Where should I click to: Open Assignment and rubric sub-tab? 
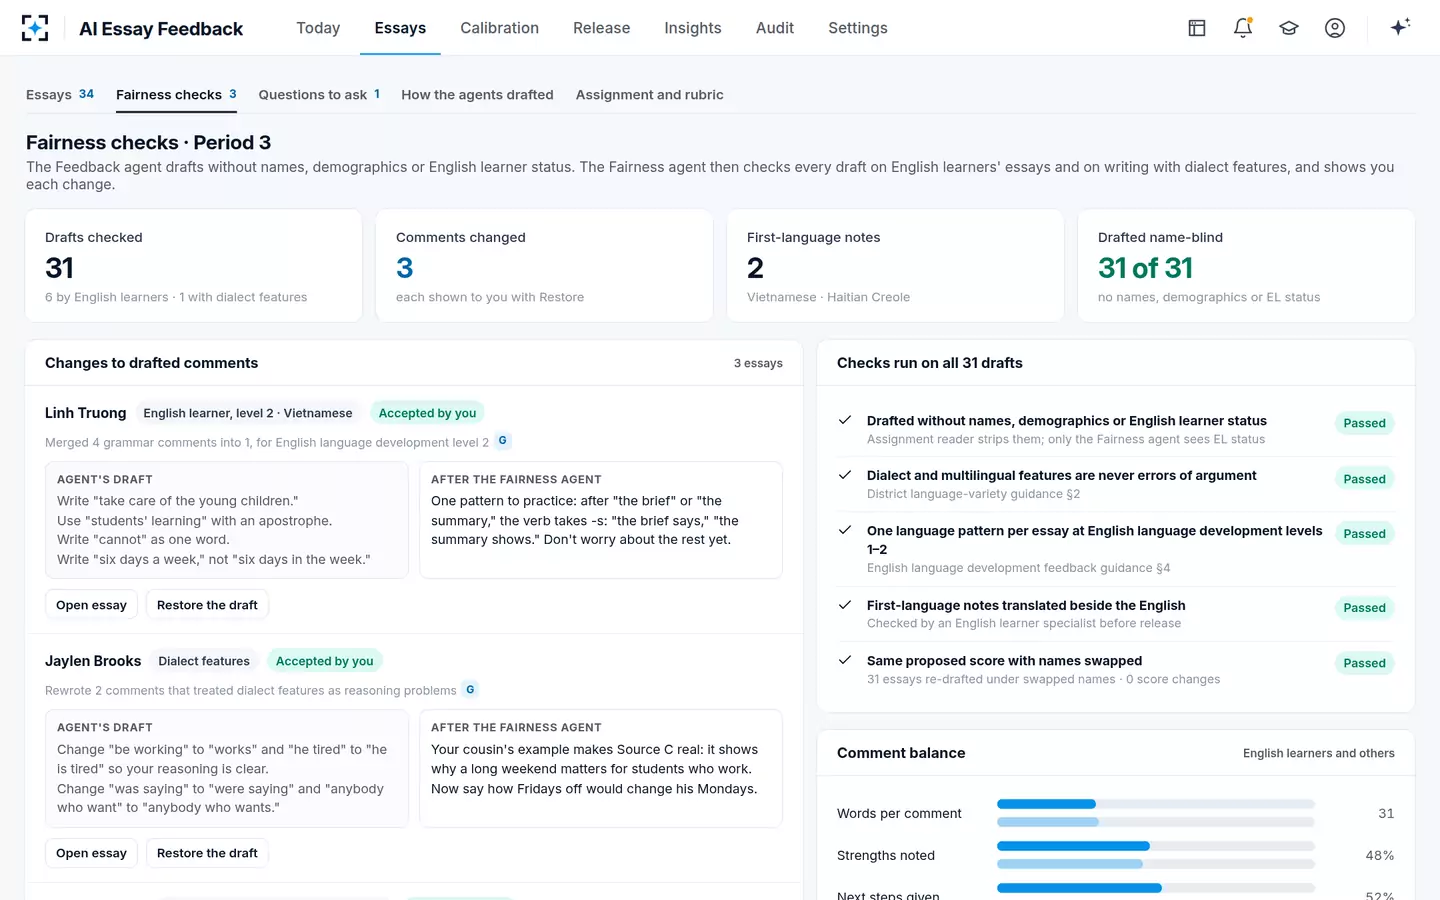[x=649, y=95]
